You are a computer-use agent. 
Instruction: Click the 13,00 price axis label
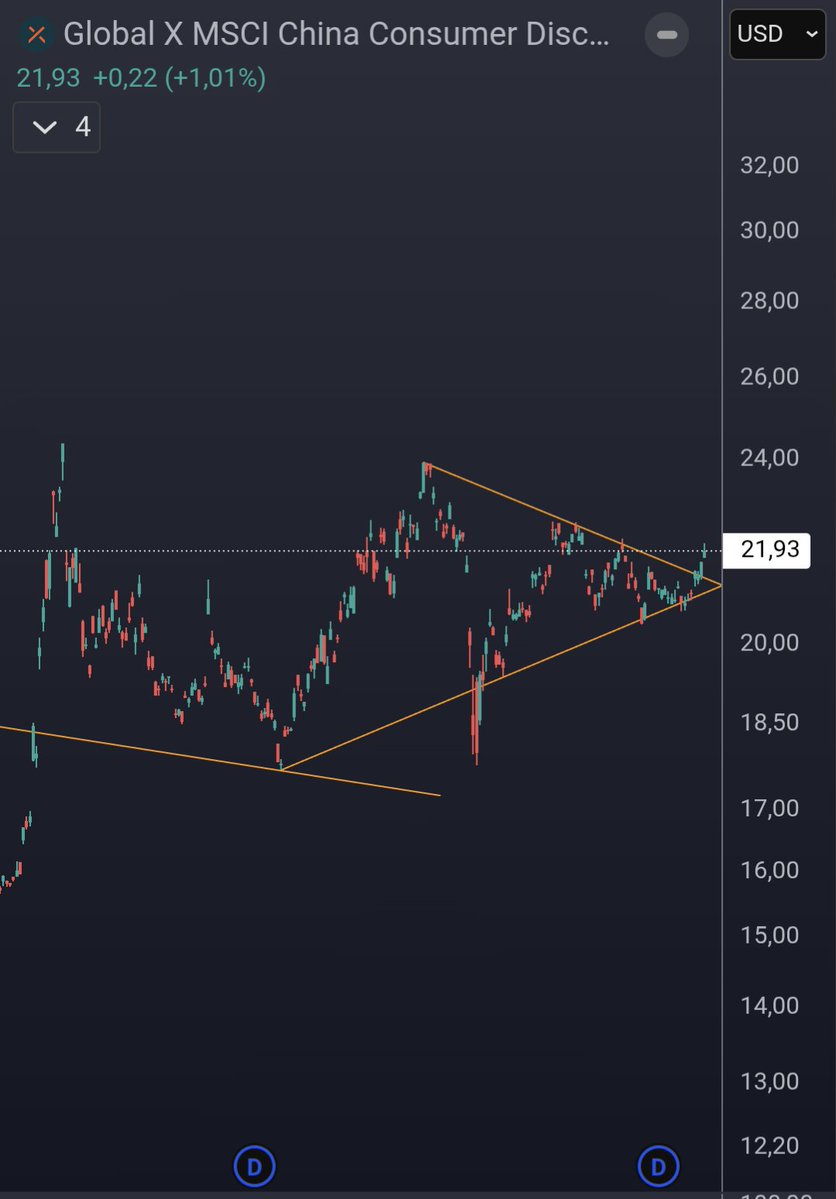point(769,1081)
